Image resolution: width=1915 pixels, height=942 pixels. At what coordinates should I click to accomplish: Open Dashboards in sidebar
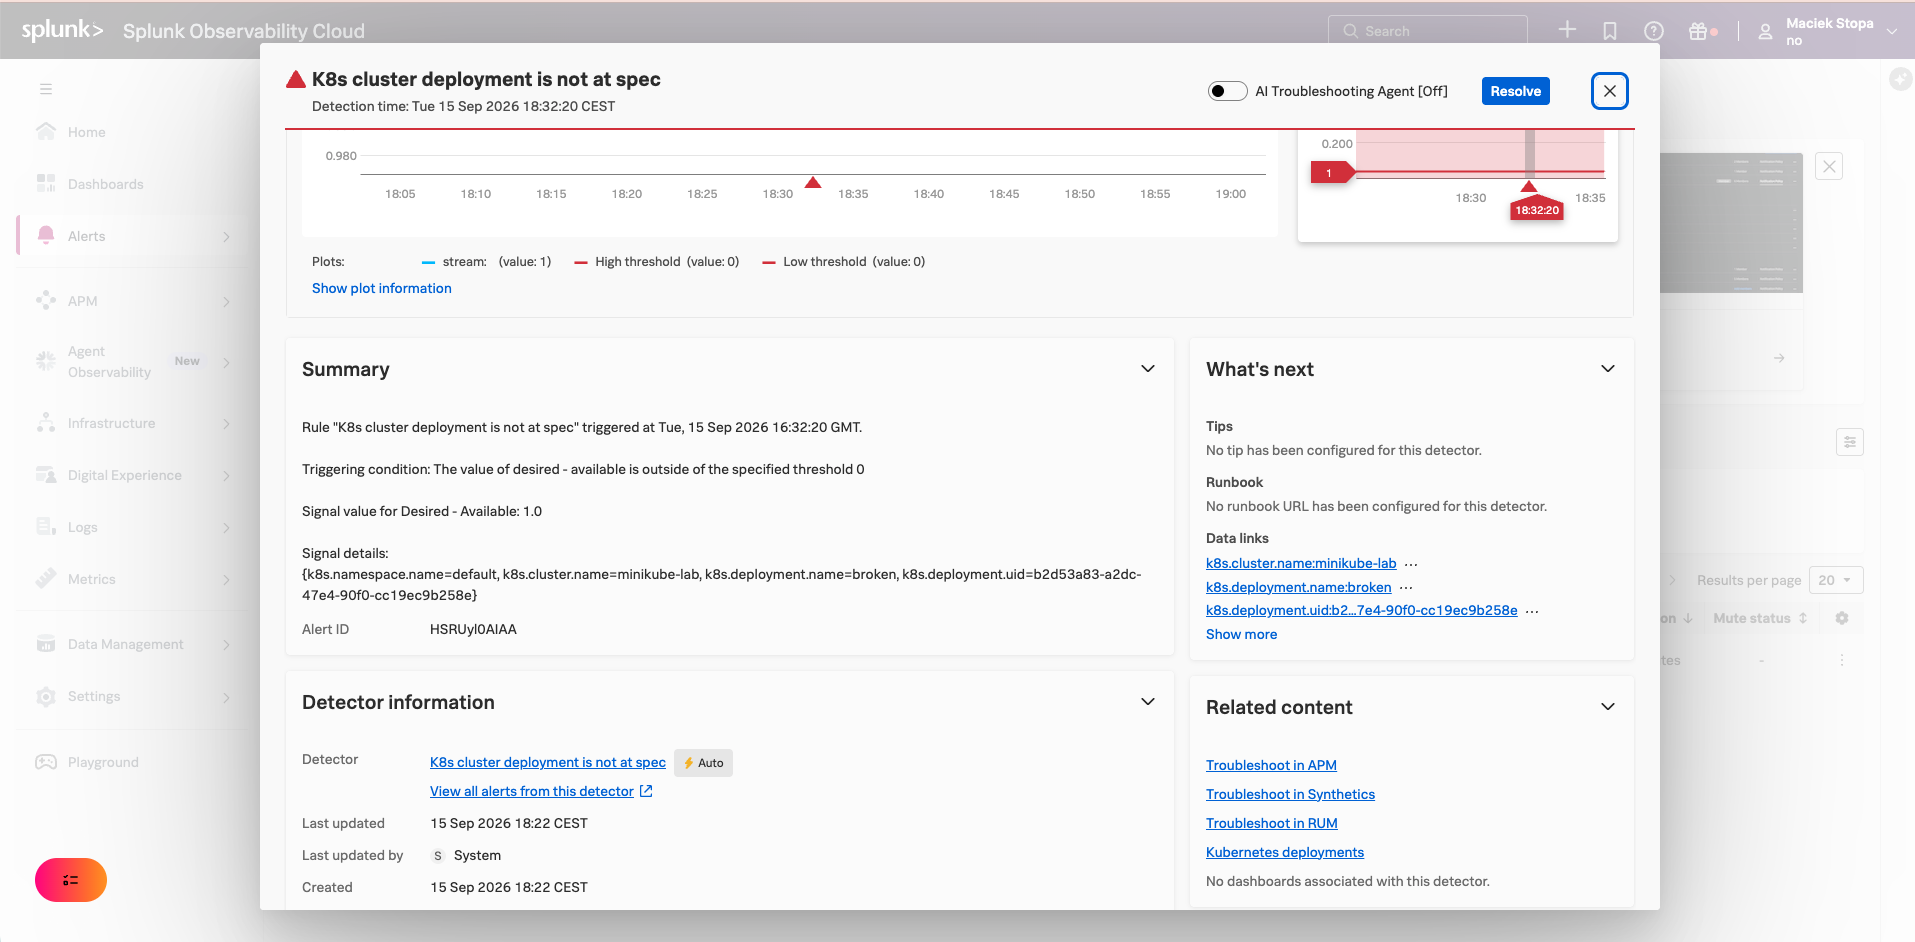[x=105, y=184]
